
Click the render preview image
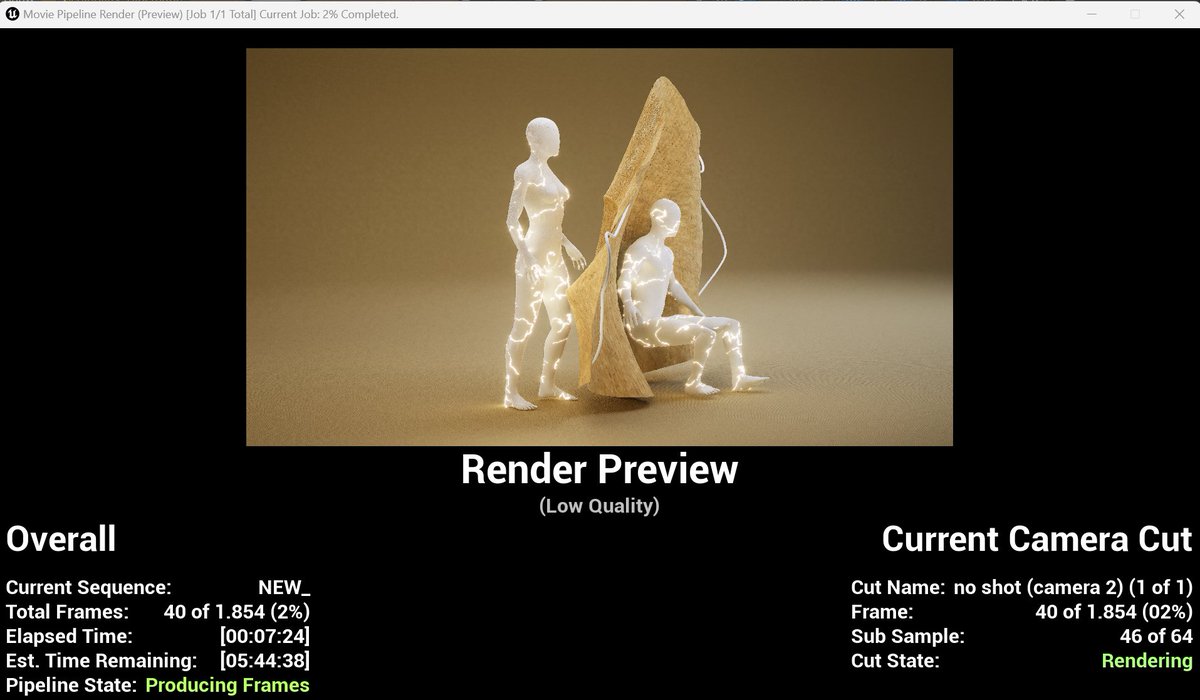(599, 247)
